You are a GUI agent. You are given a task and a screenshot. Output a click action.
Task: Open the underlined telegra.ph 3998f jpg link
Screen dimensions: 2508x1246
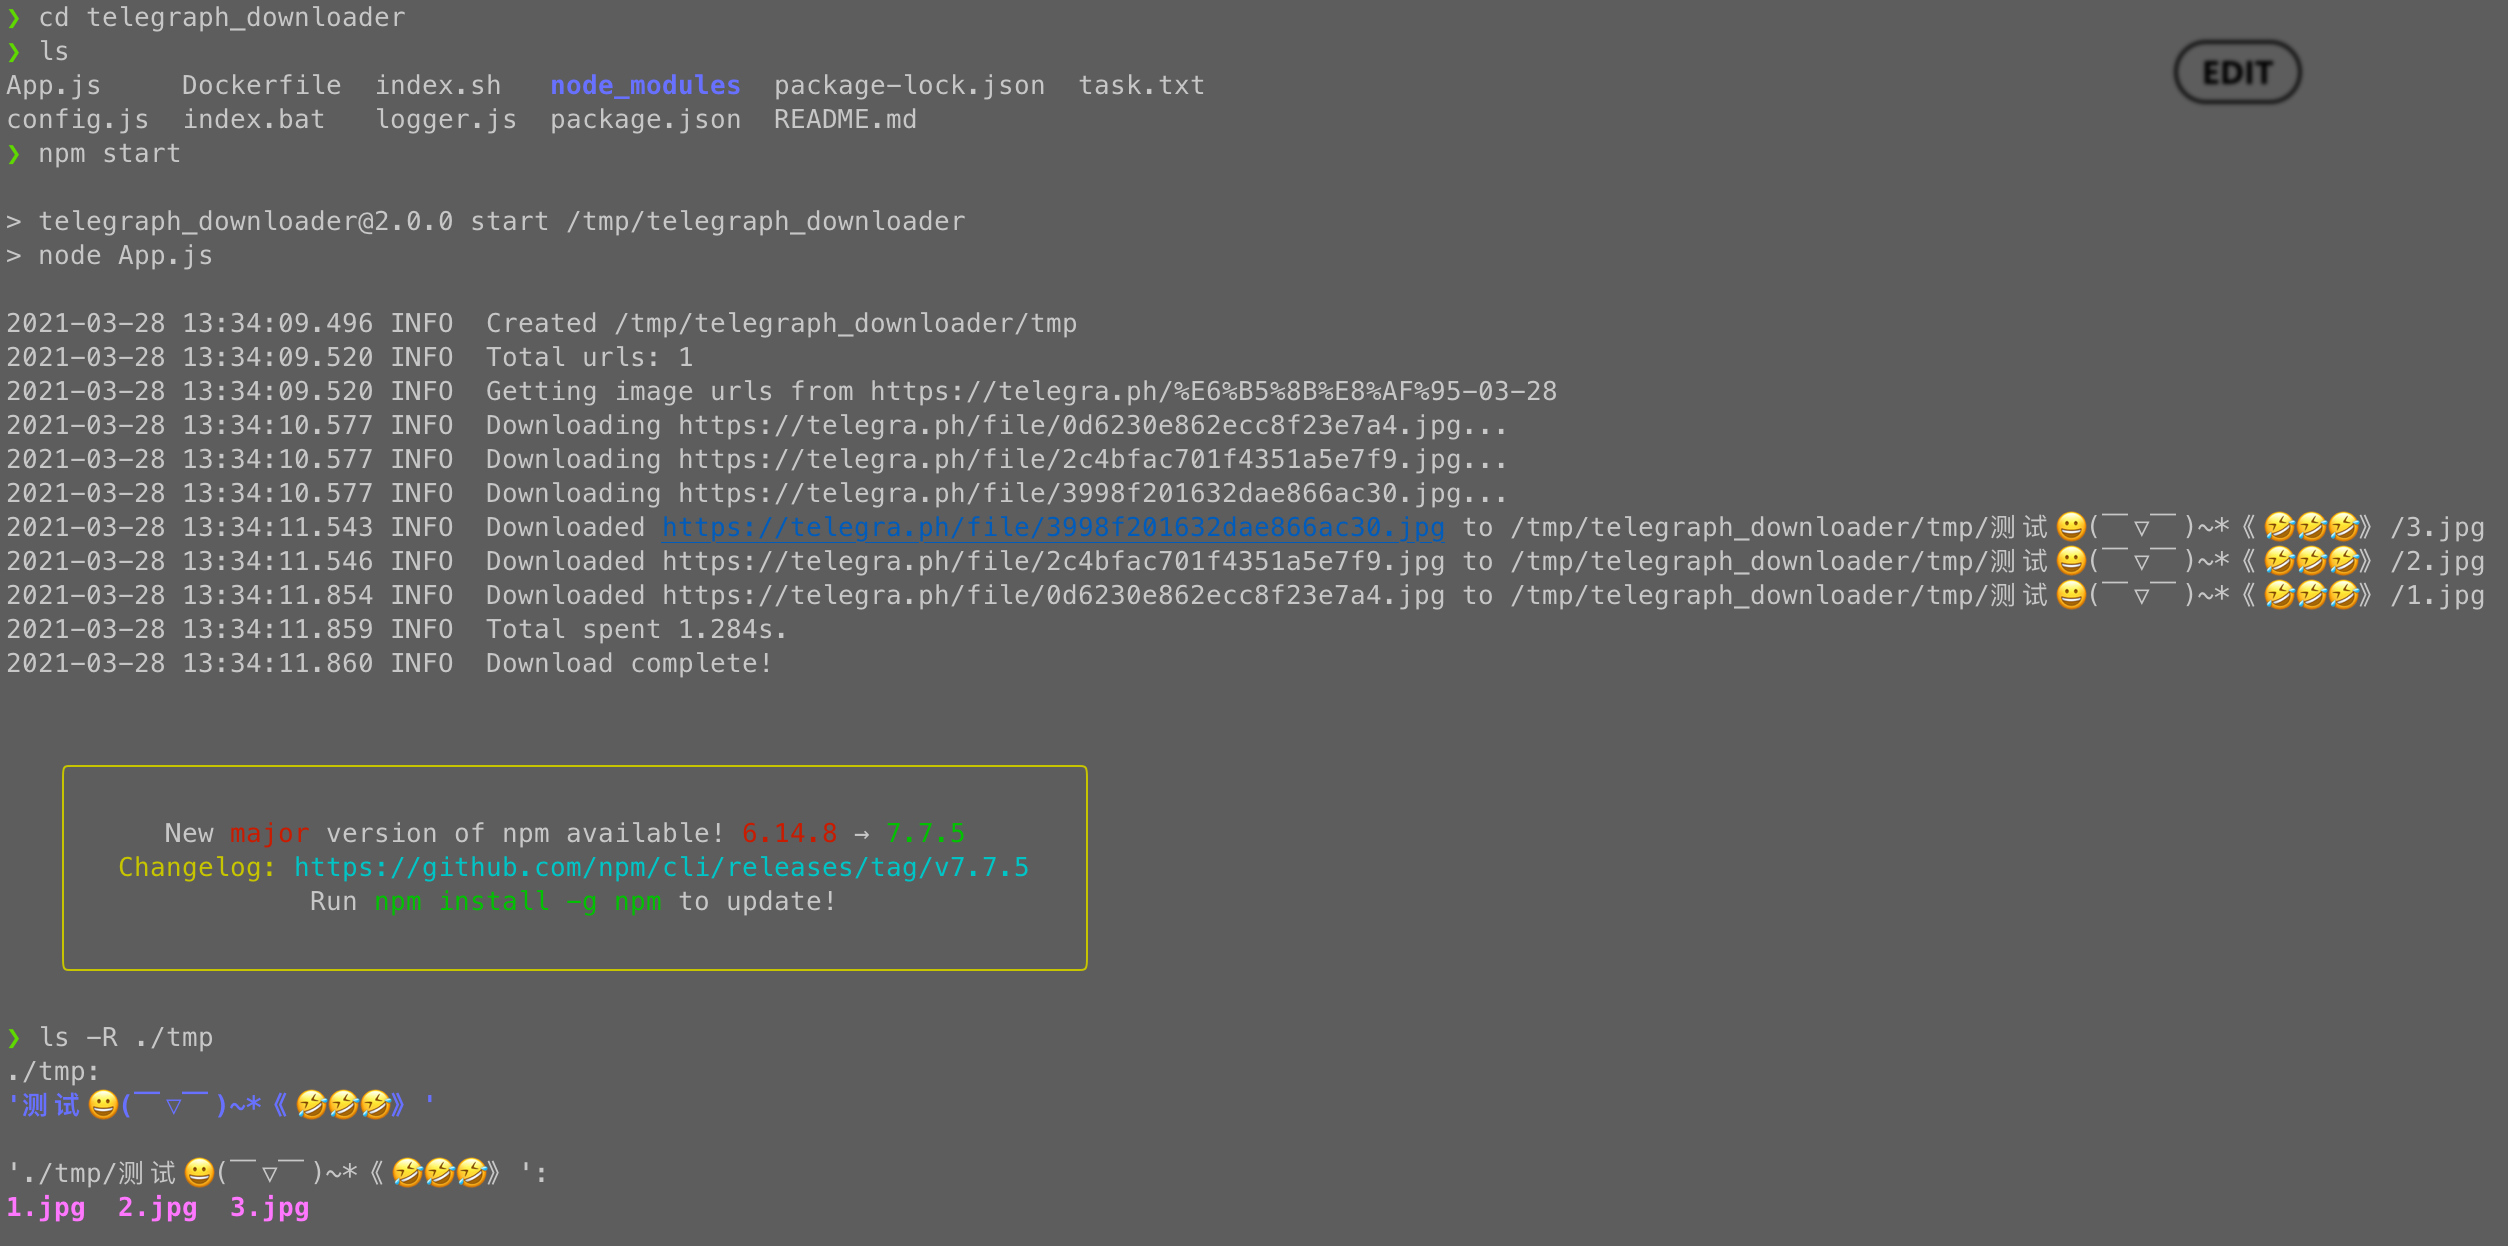[1052, 527]
